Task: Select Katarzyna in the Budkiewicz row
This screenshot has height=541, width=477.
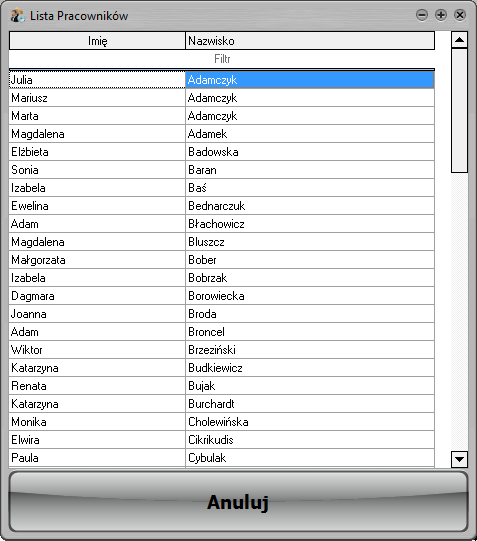Action: click(x=97, y=368)
